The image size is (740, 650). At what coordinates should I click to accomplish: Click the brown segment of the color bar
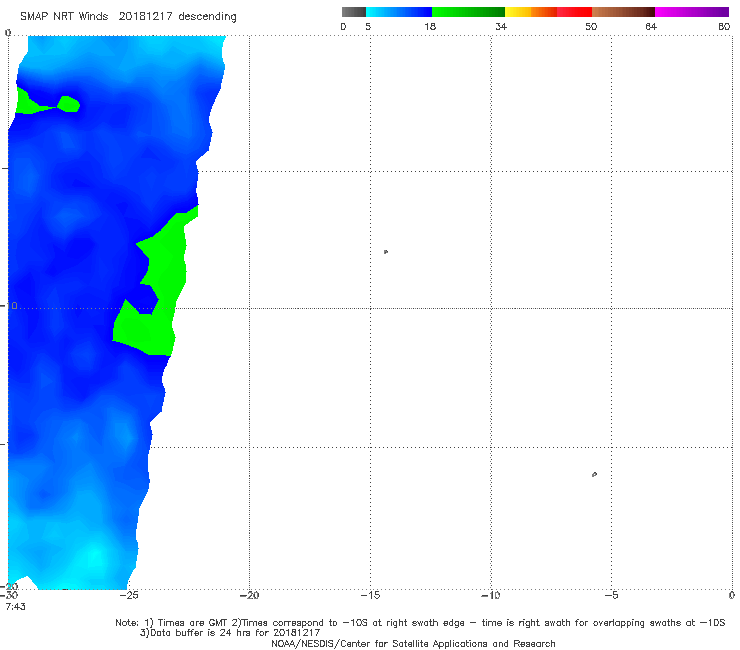[623, 12]
